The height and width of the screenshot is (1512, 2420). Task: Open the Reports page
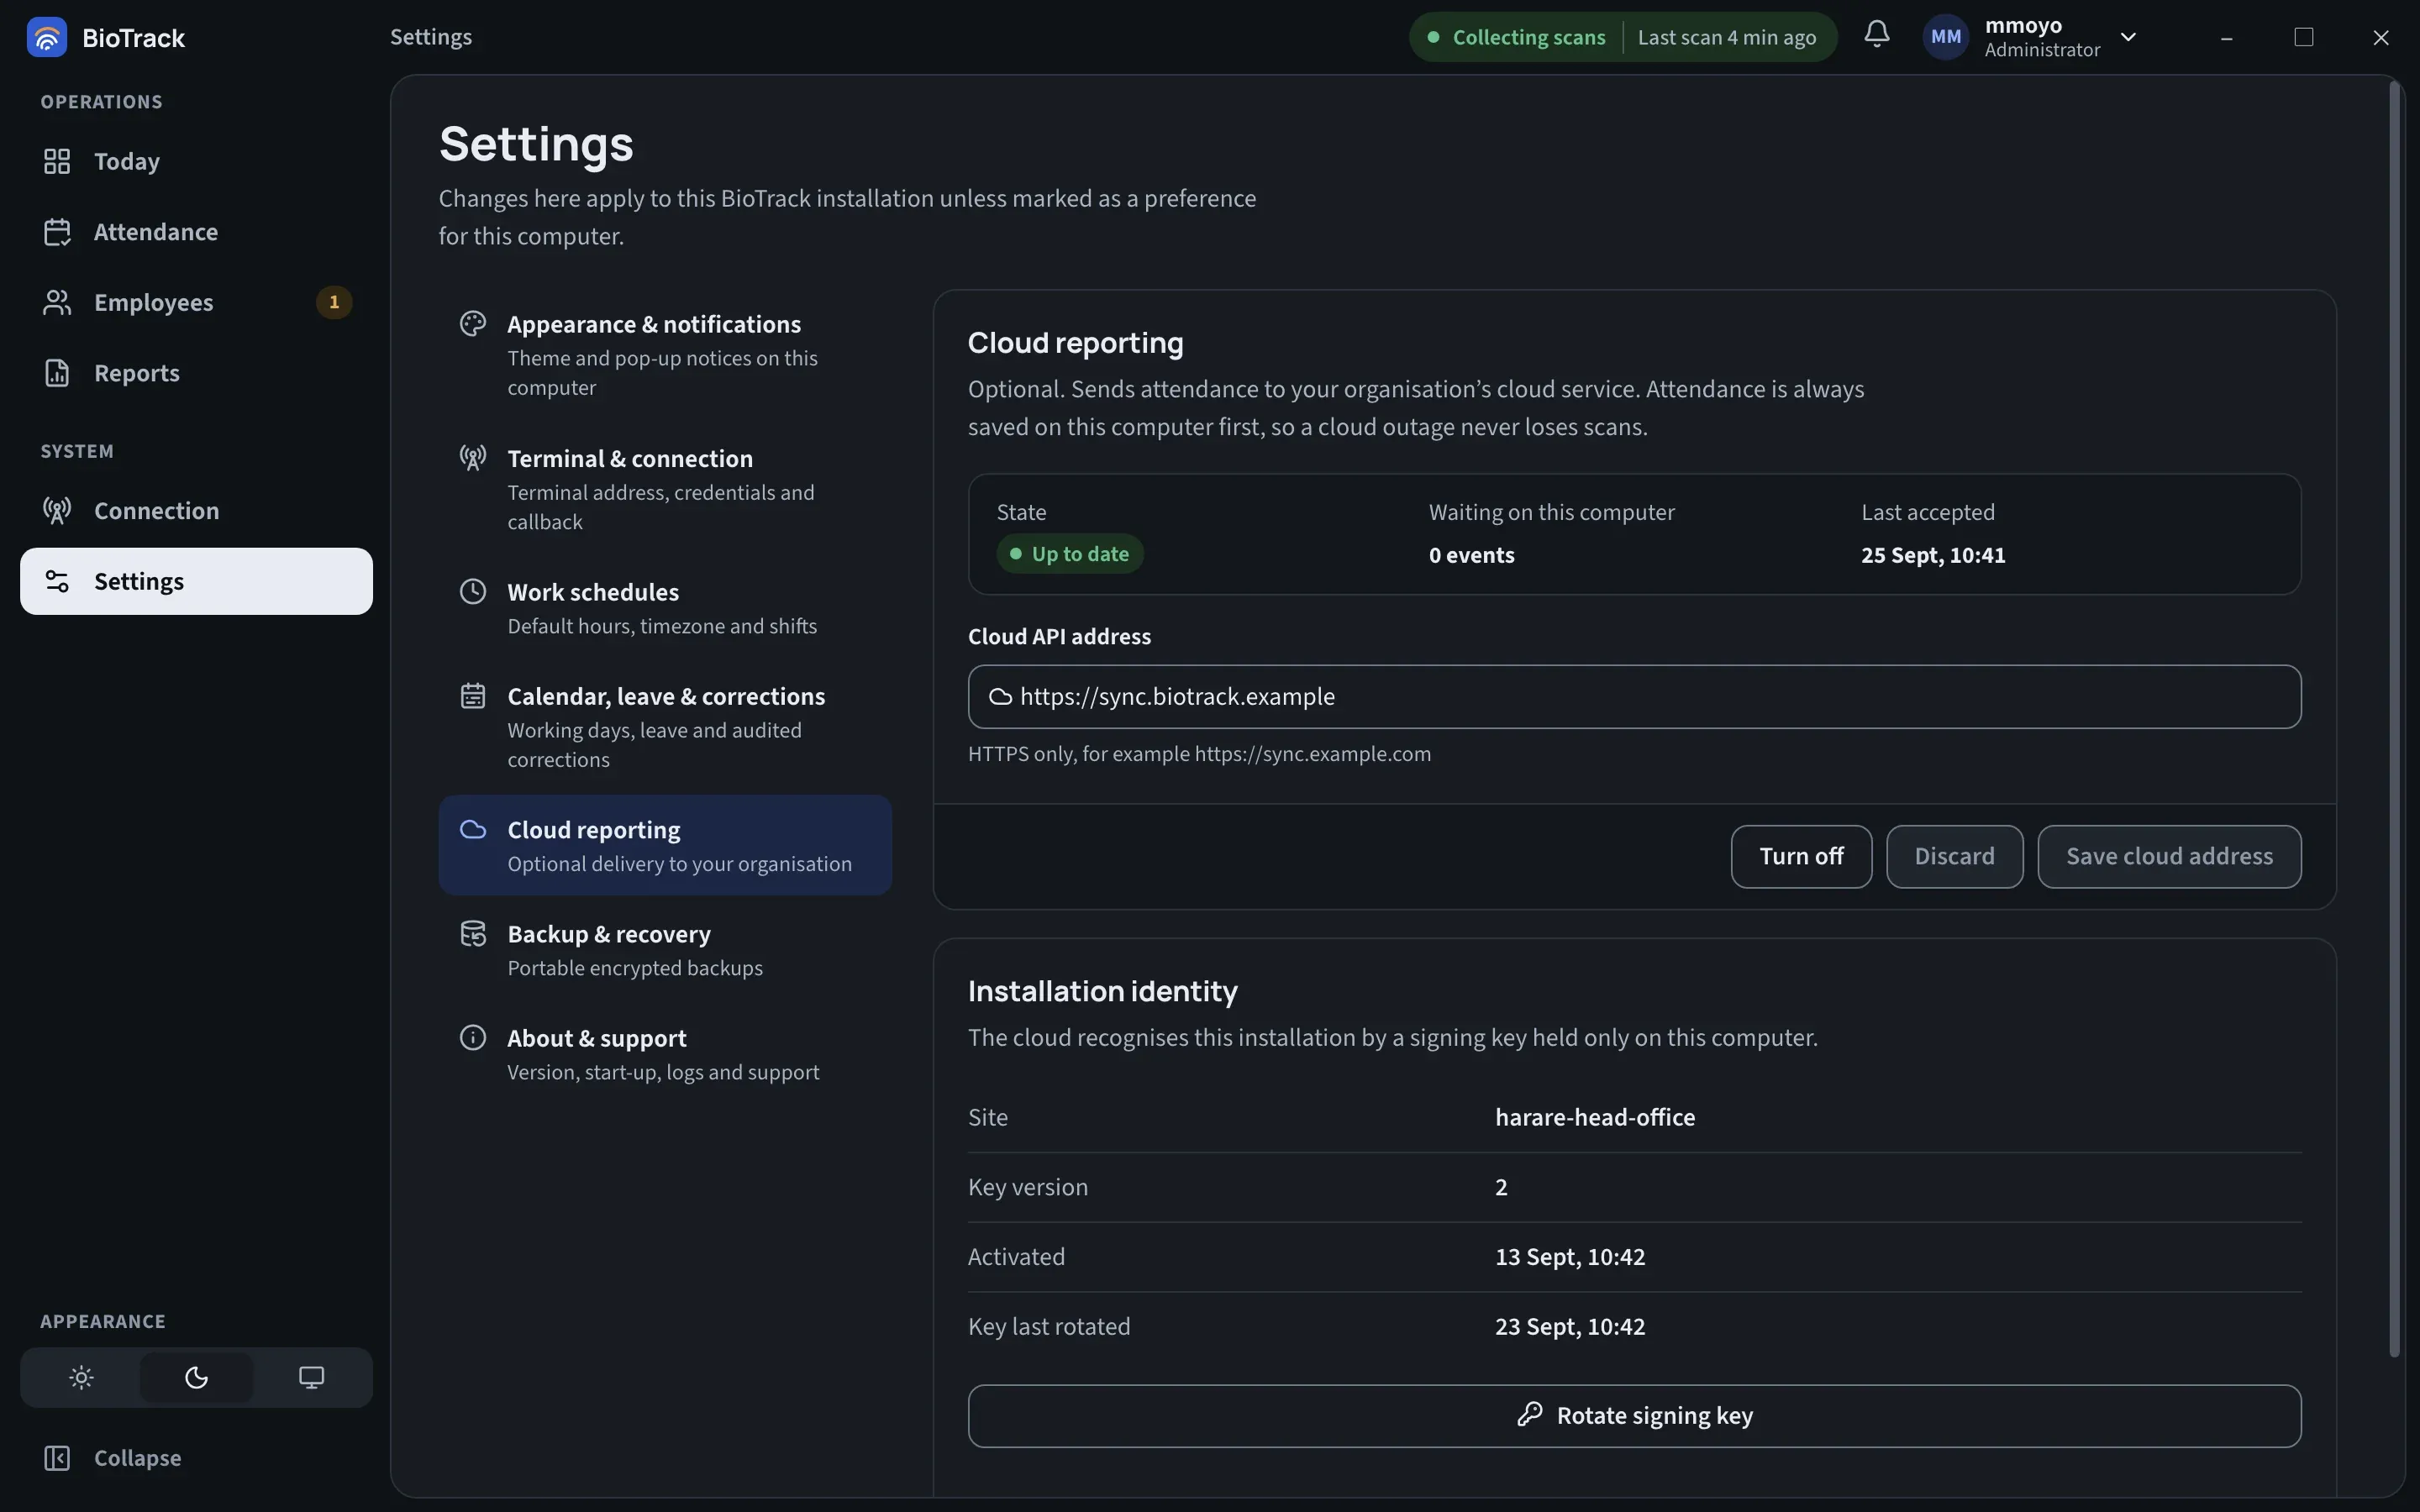pos(196,373)
